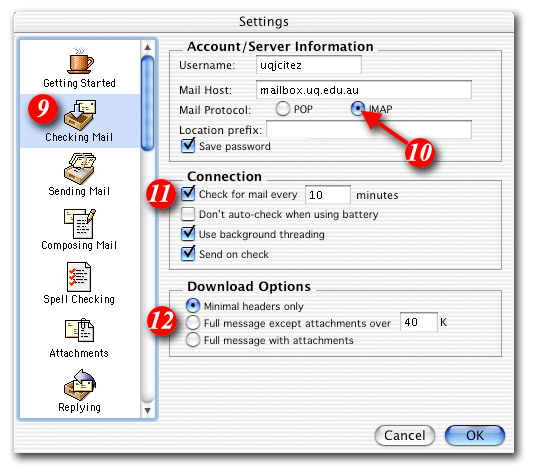Open the Sending Mail outbox icon
Viewport: 535px width, 474px height.
[x=80, y=169]
